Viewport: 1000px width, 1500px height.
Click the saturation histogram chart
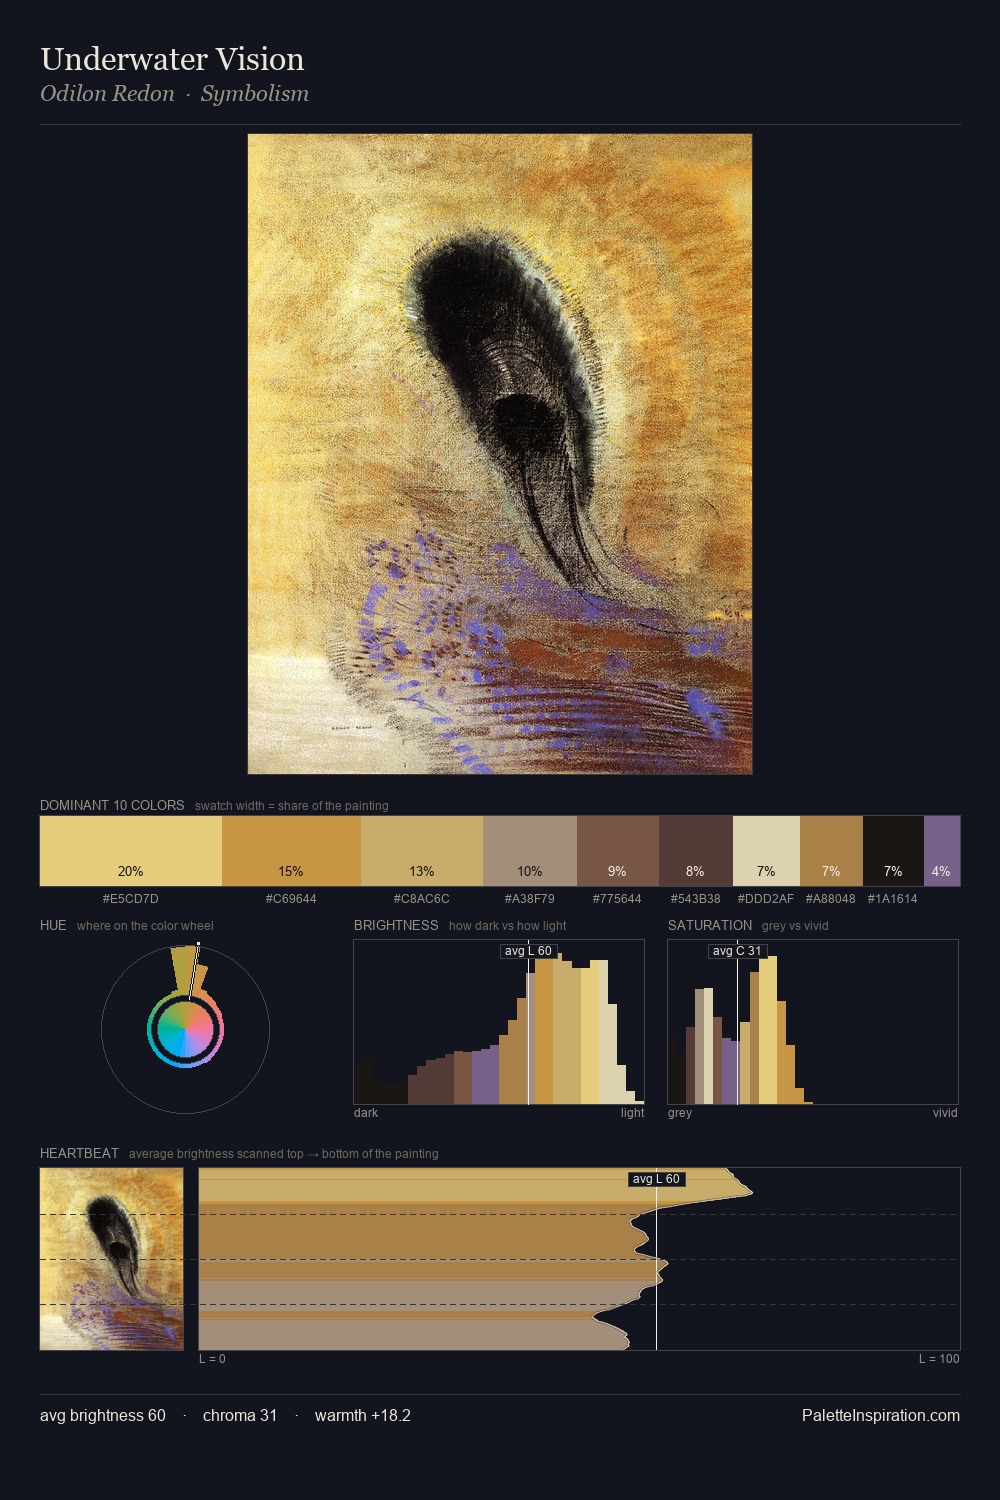point(813,1022)
